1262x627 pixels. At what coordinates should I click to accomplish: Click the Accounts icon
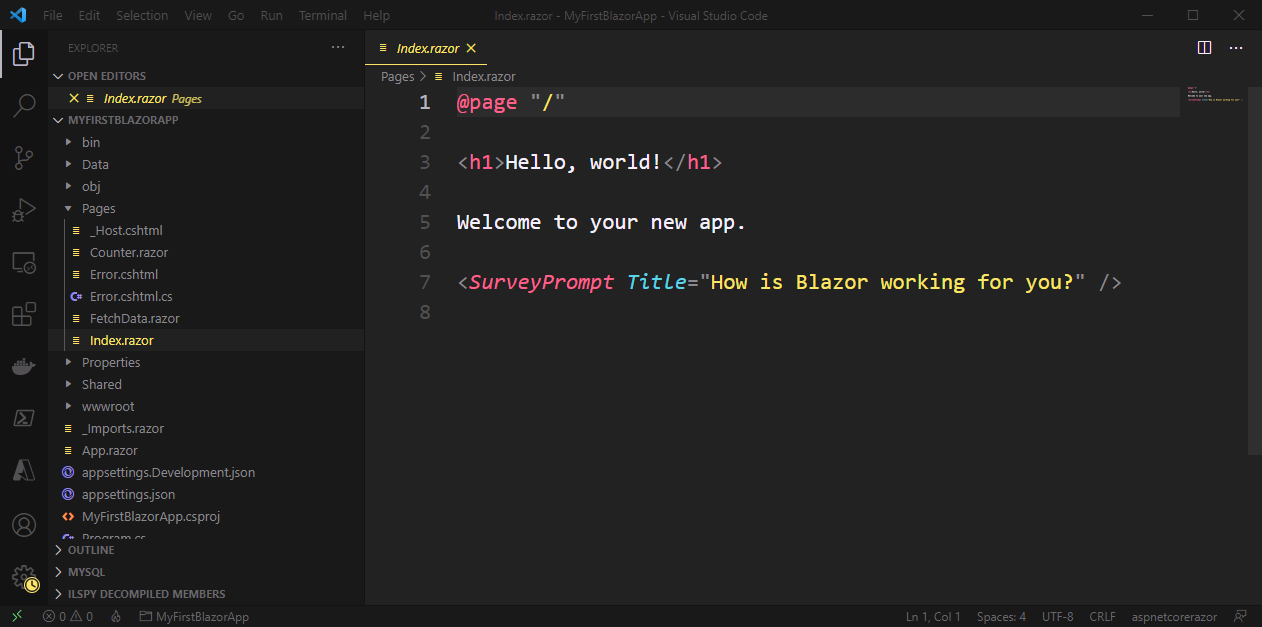[x=24, y=524]
